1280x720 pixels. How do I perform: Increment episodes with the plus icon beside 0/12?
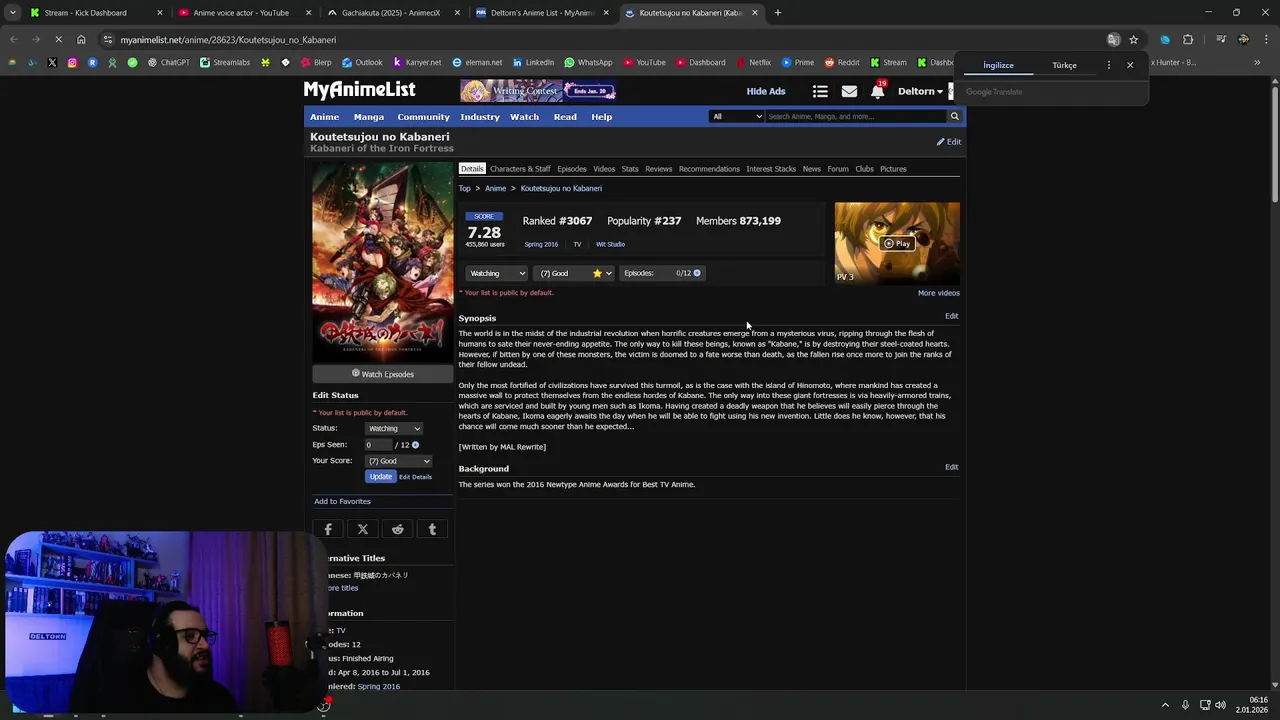point(697,273)
